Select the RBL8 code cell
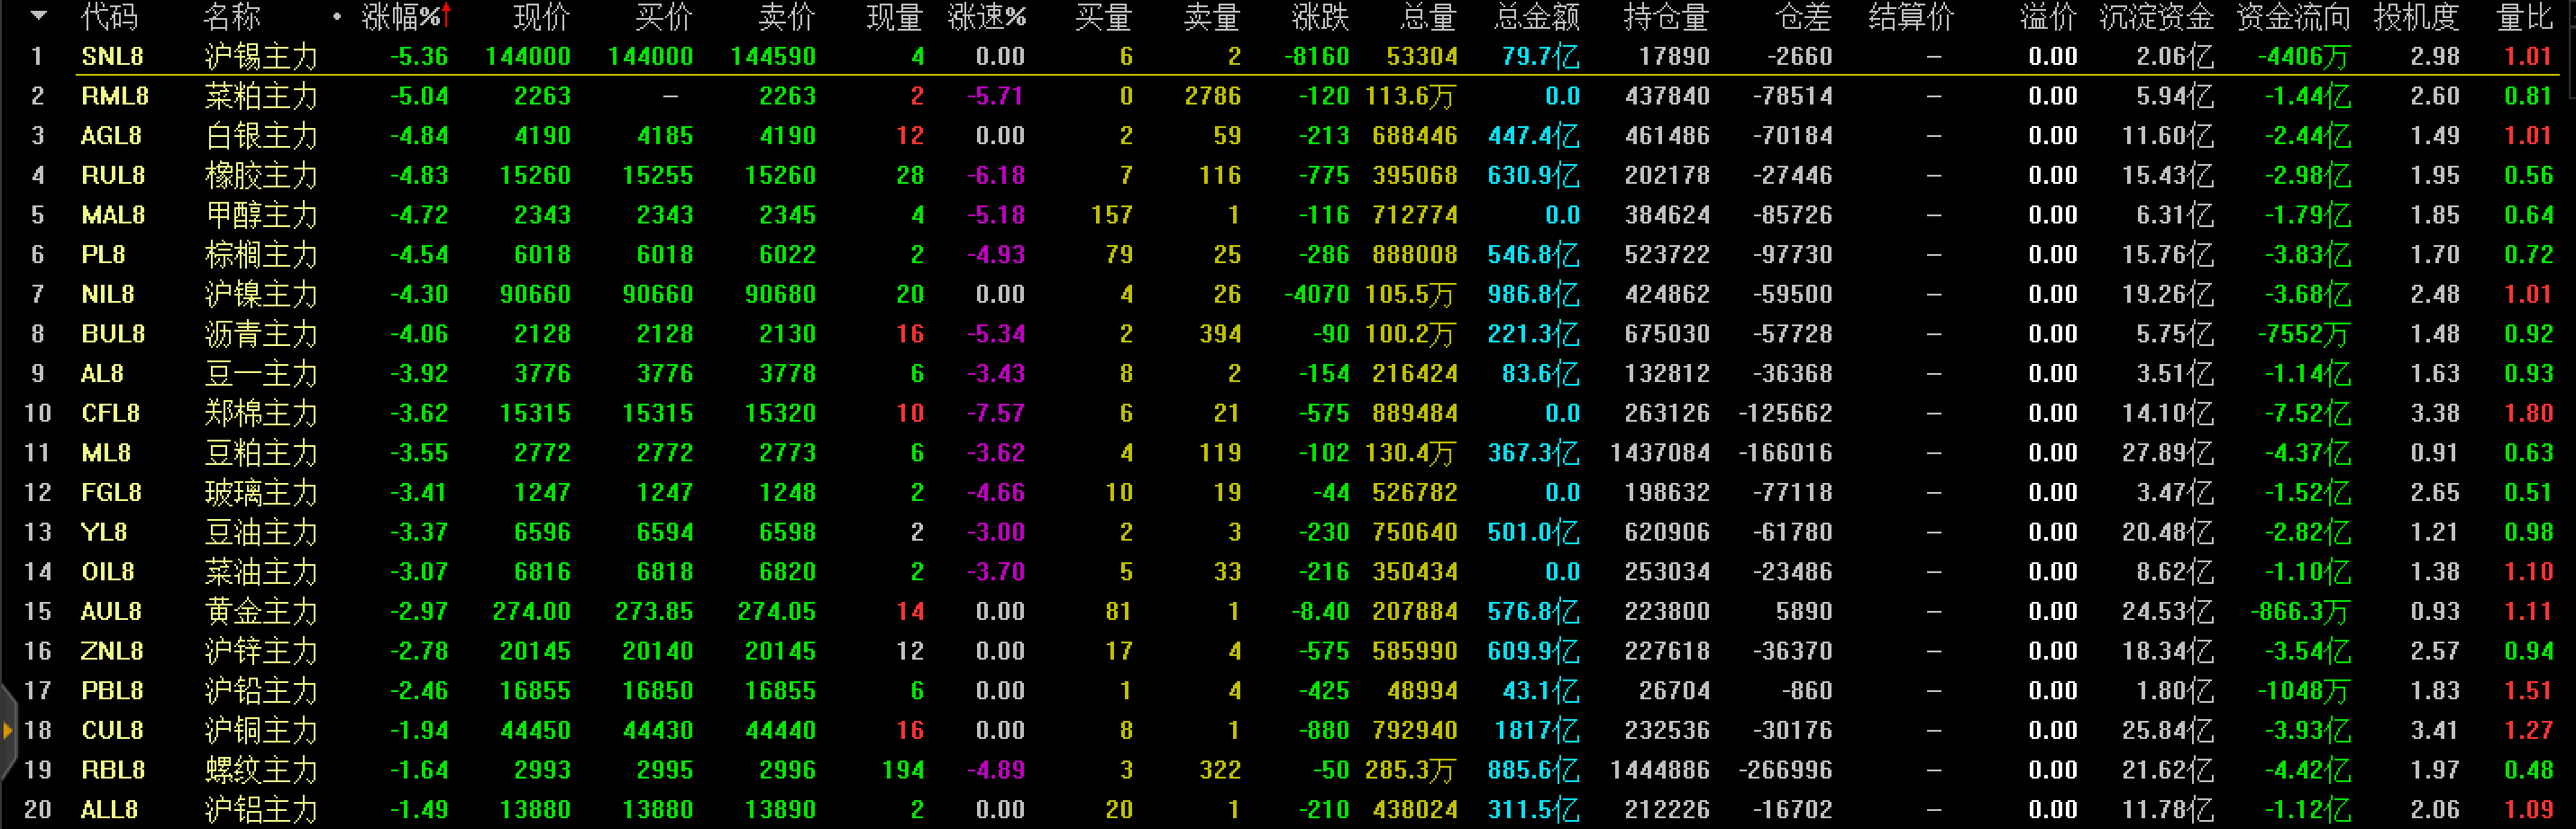The image size is (2576, 829). (x=113, y=770)
